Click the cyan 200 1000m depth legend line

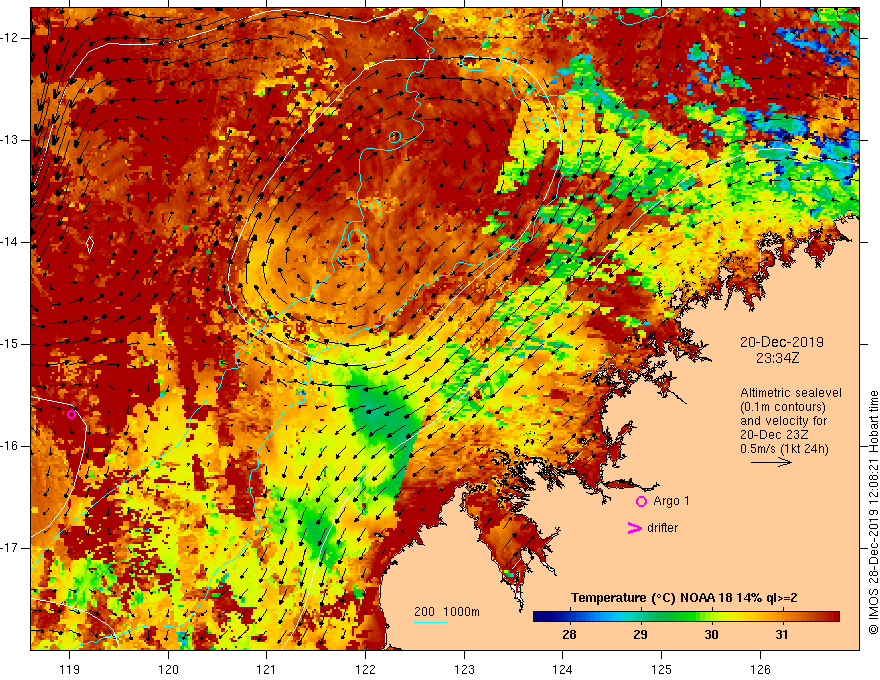click(x=430, y=622)
